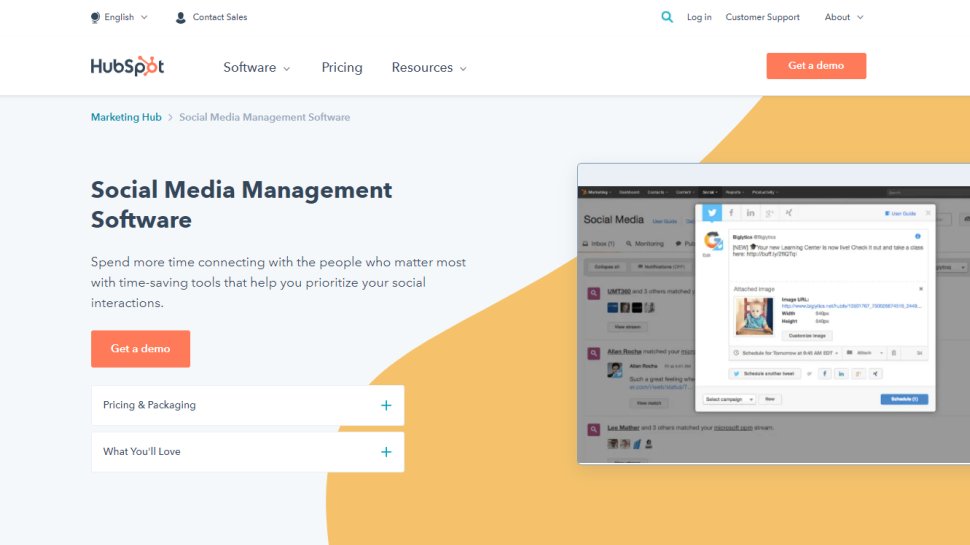Click the View stream button
Screen dimensions: 970x545
tap(627, 327)
